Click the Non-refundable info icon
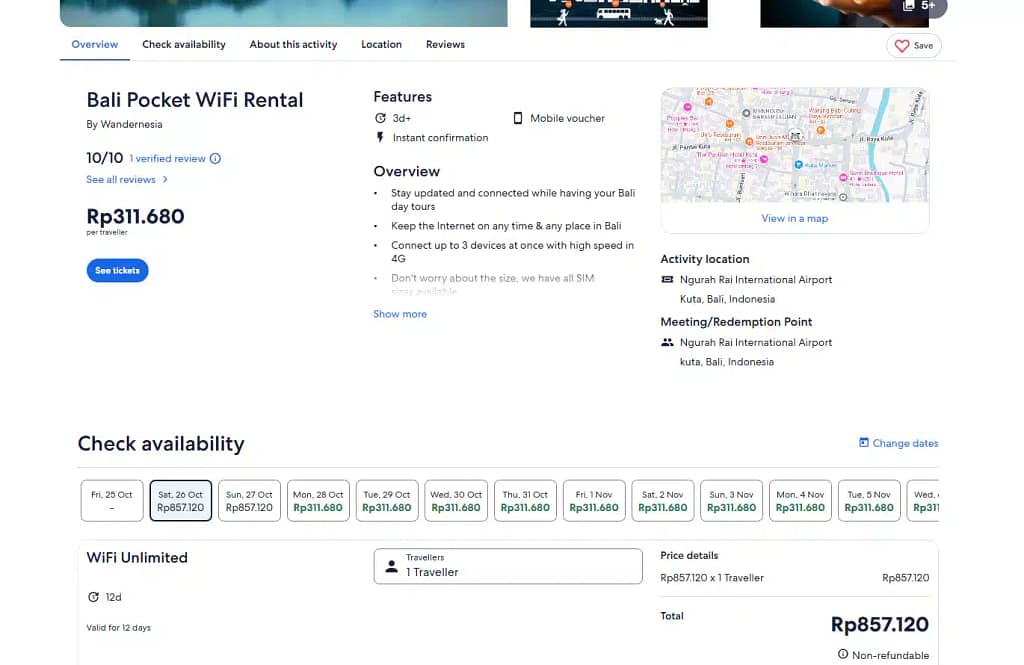Image resolution: width=1024 pixels, height=665 pixels. 843,655
